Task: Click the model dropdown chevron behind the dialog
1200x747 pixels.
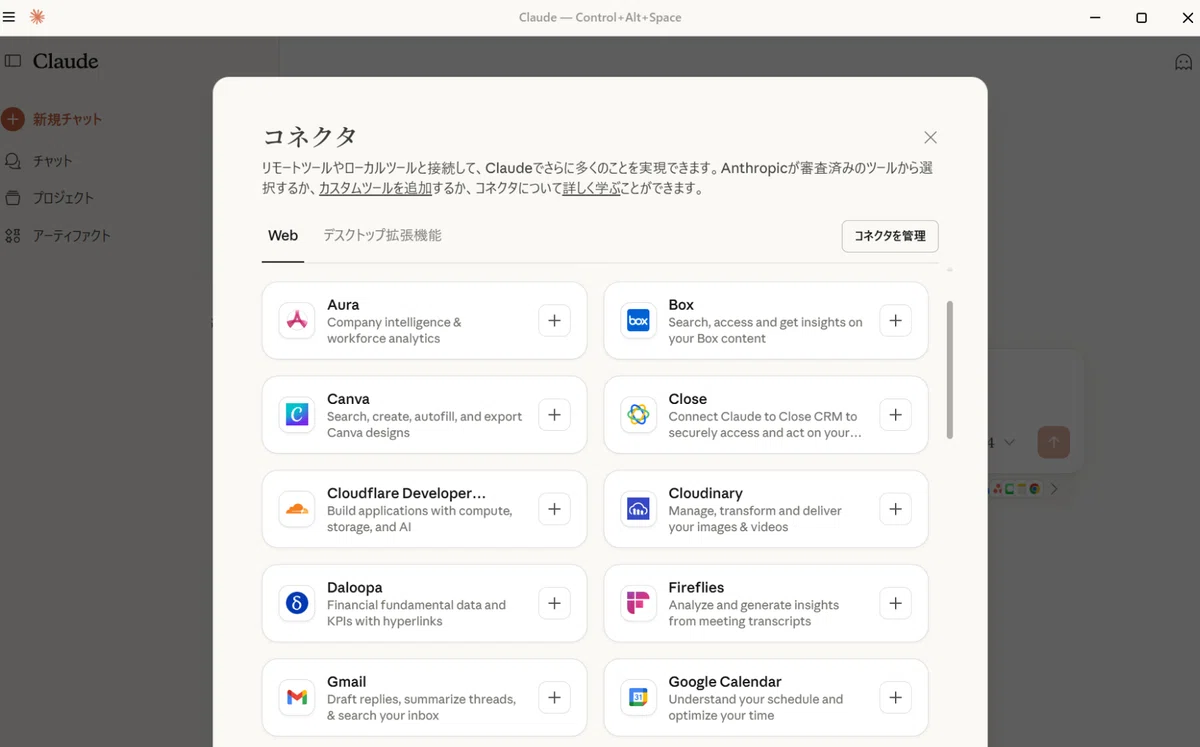Action: coord(1009,442)
